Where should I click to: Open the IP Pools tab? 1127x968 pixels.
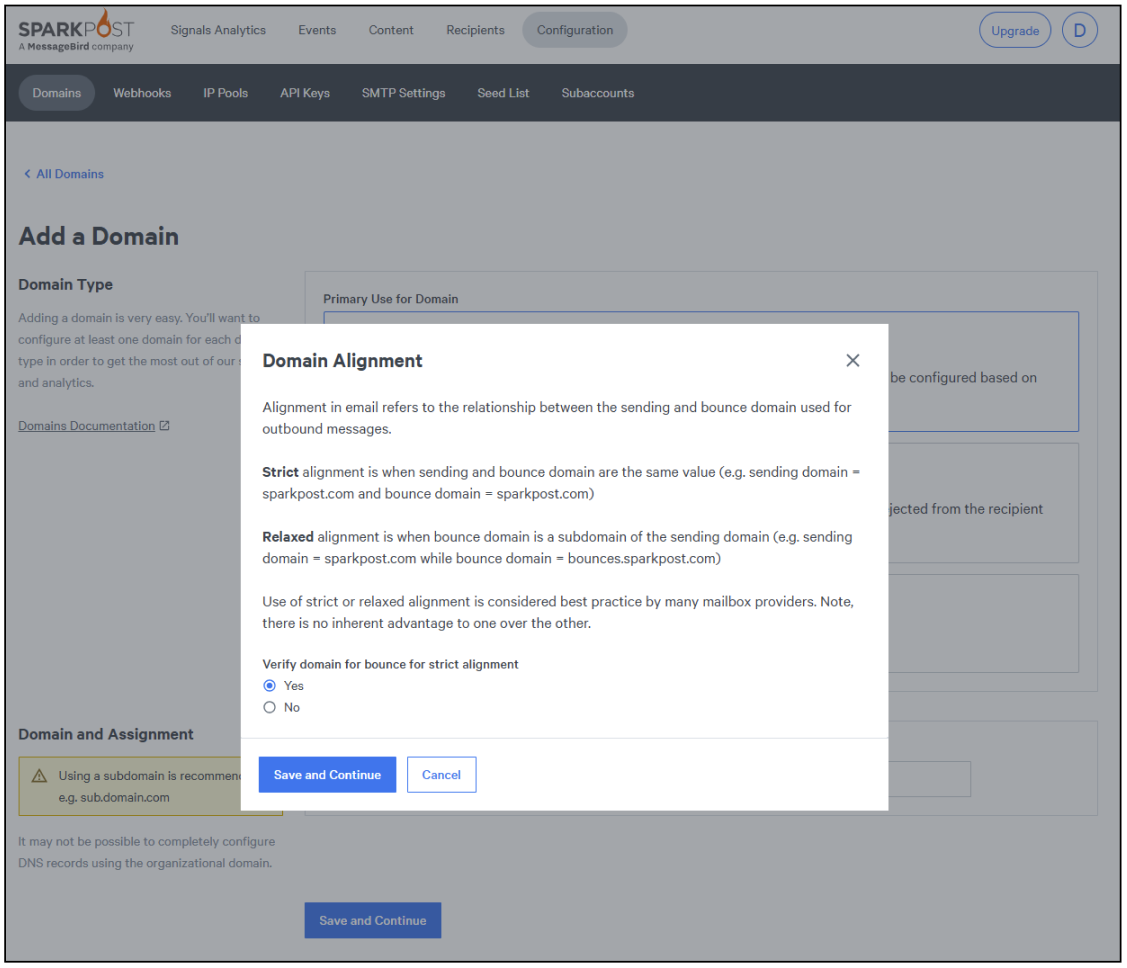point(226,93)
